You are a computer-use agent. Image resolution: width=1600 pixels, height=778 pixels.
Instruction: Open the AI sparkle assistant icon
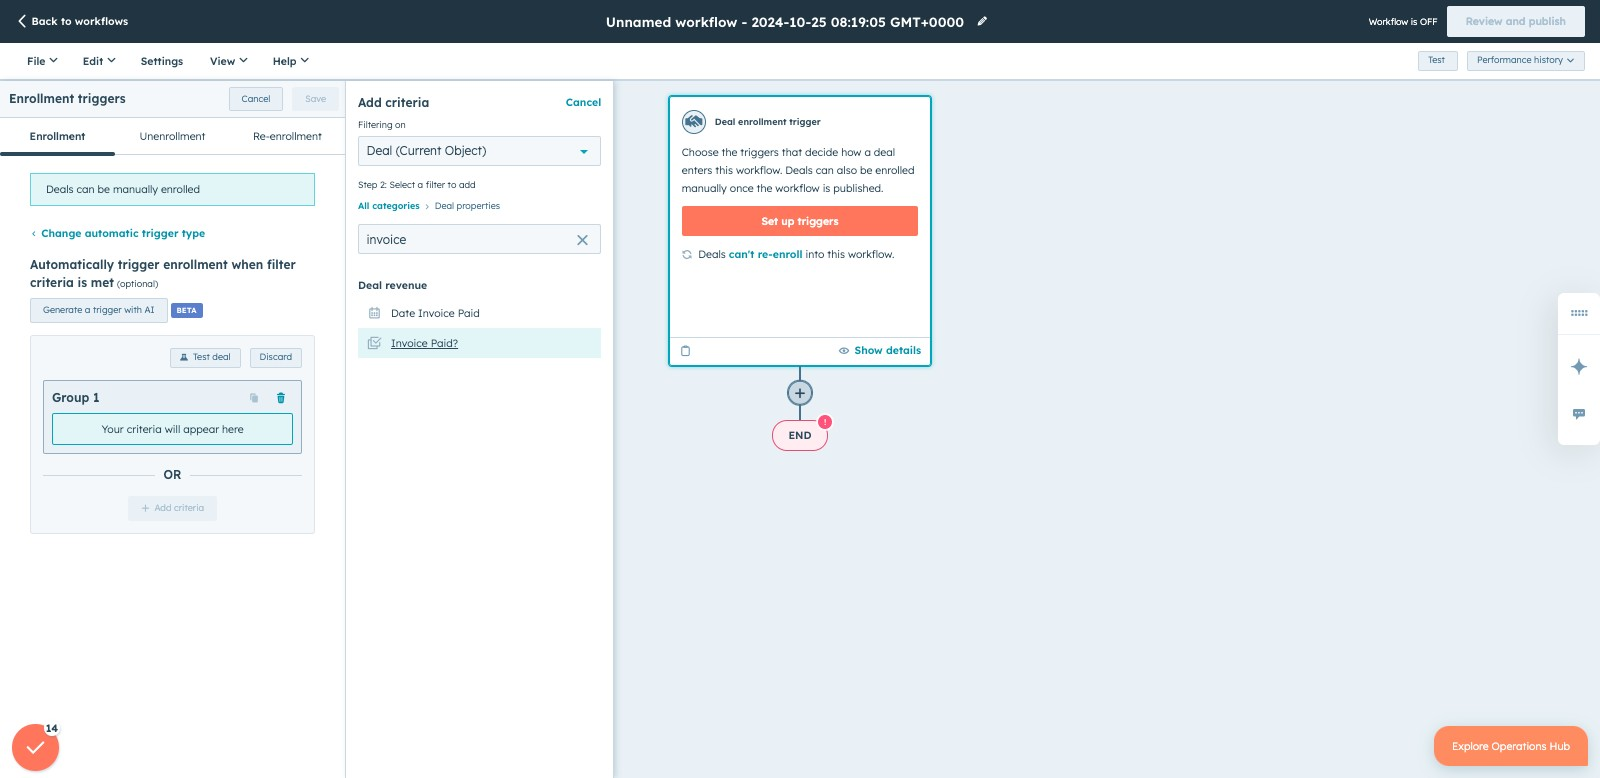[x=1579, y=367]
